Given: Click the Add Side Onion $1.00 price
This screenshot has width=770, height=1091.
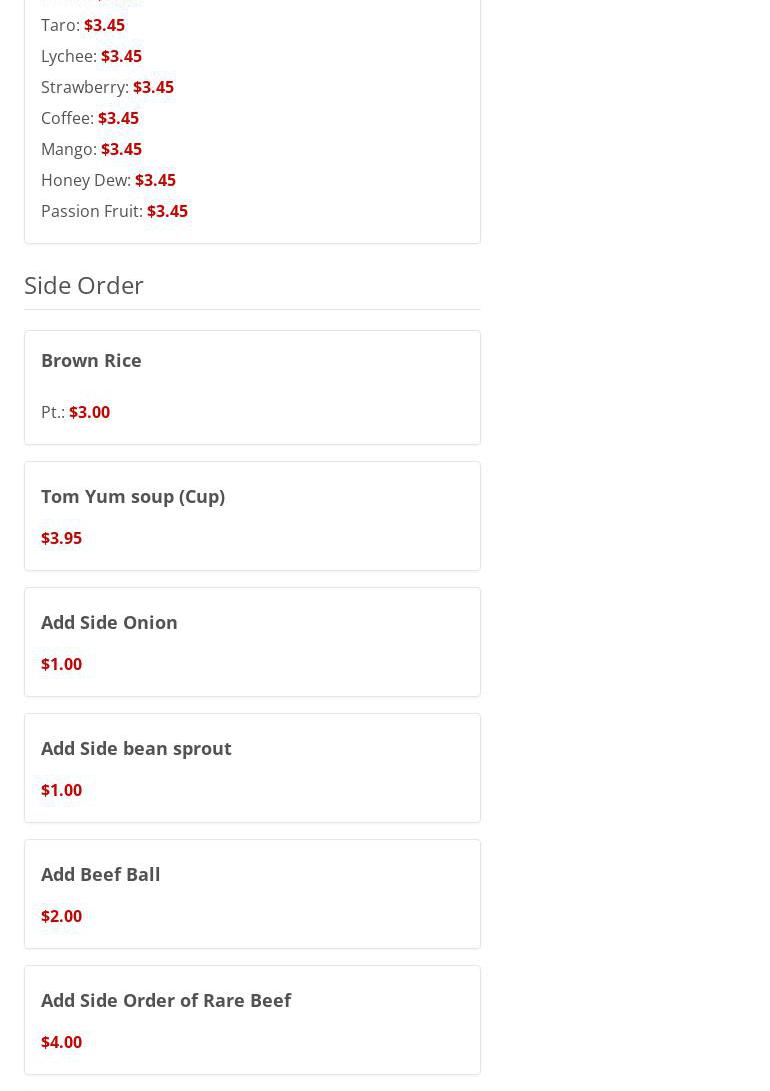Looking at the screenshot, I should point(61,664).
